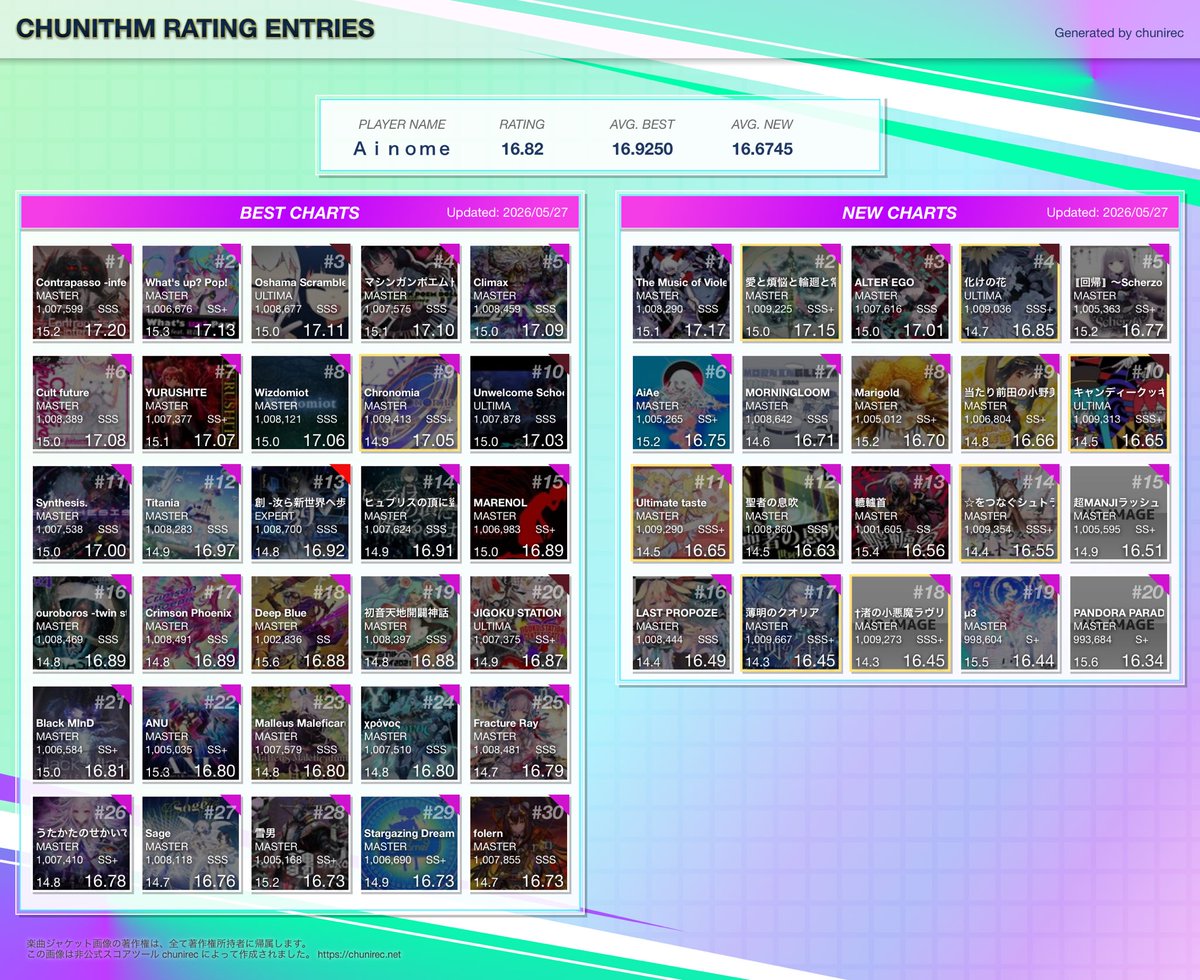Select the Stargazing Dreamer card

coord(410,843)
